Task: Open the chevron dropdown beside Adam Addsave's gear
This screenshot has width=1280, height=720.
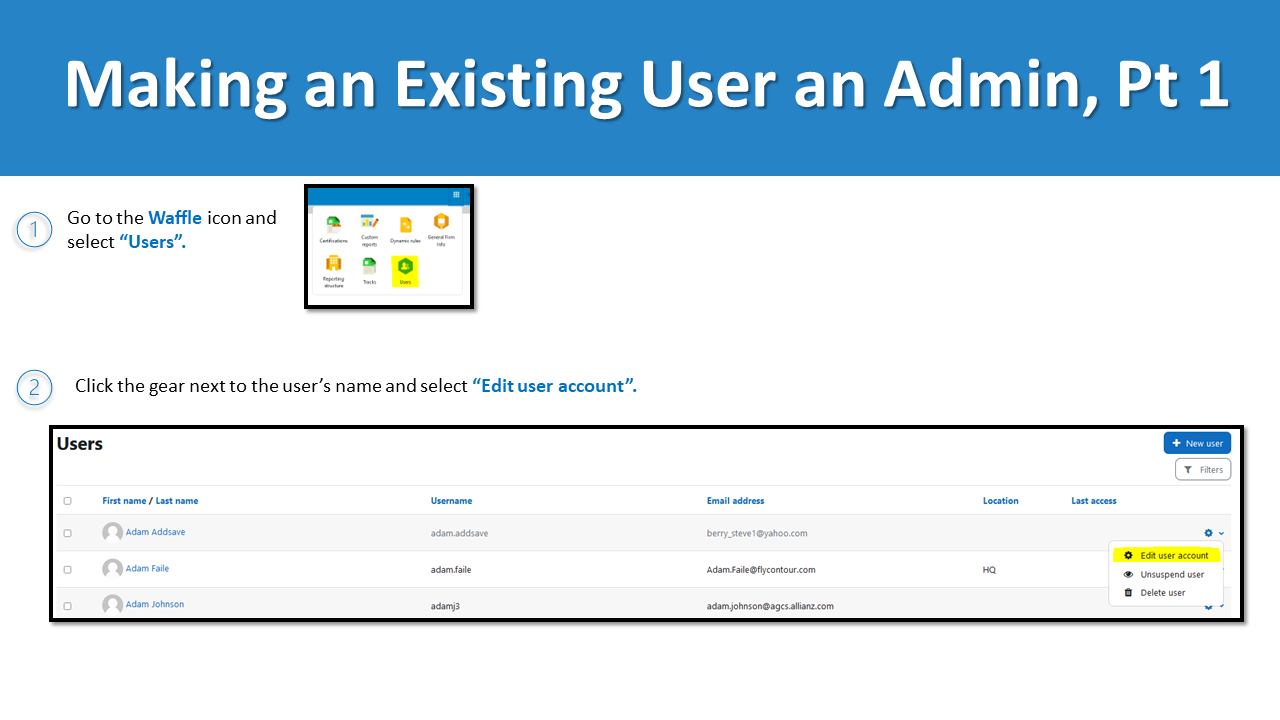Action: (1221, 533)
